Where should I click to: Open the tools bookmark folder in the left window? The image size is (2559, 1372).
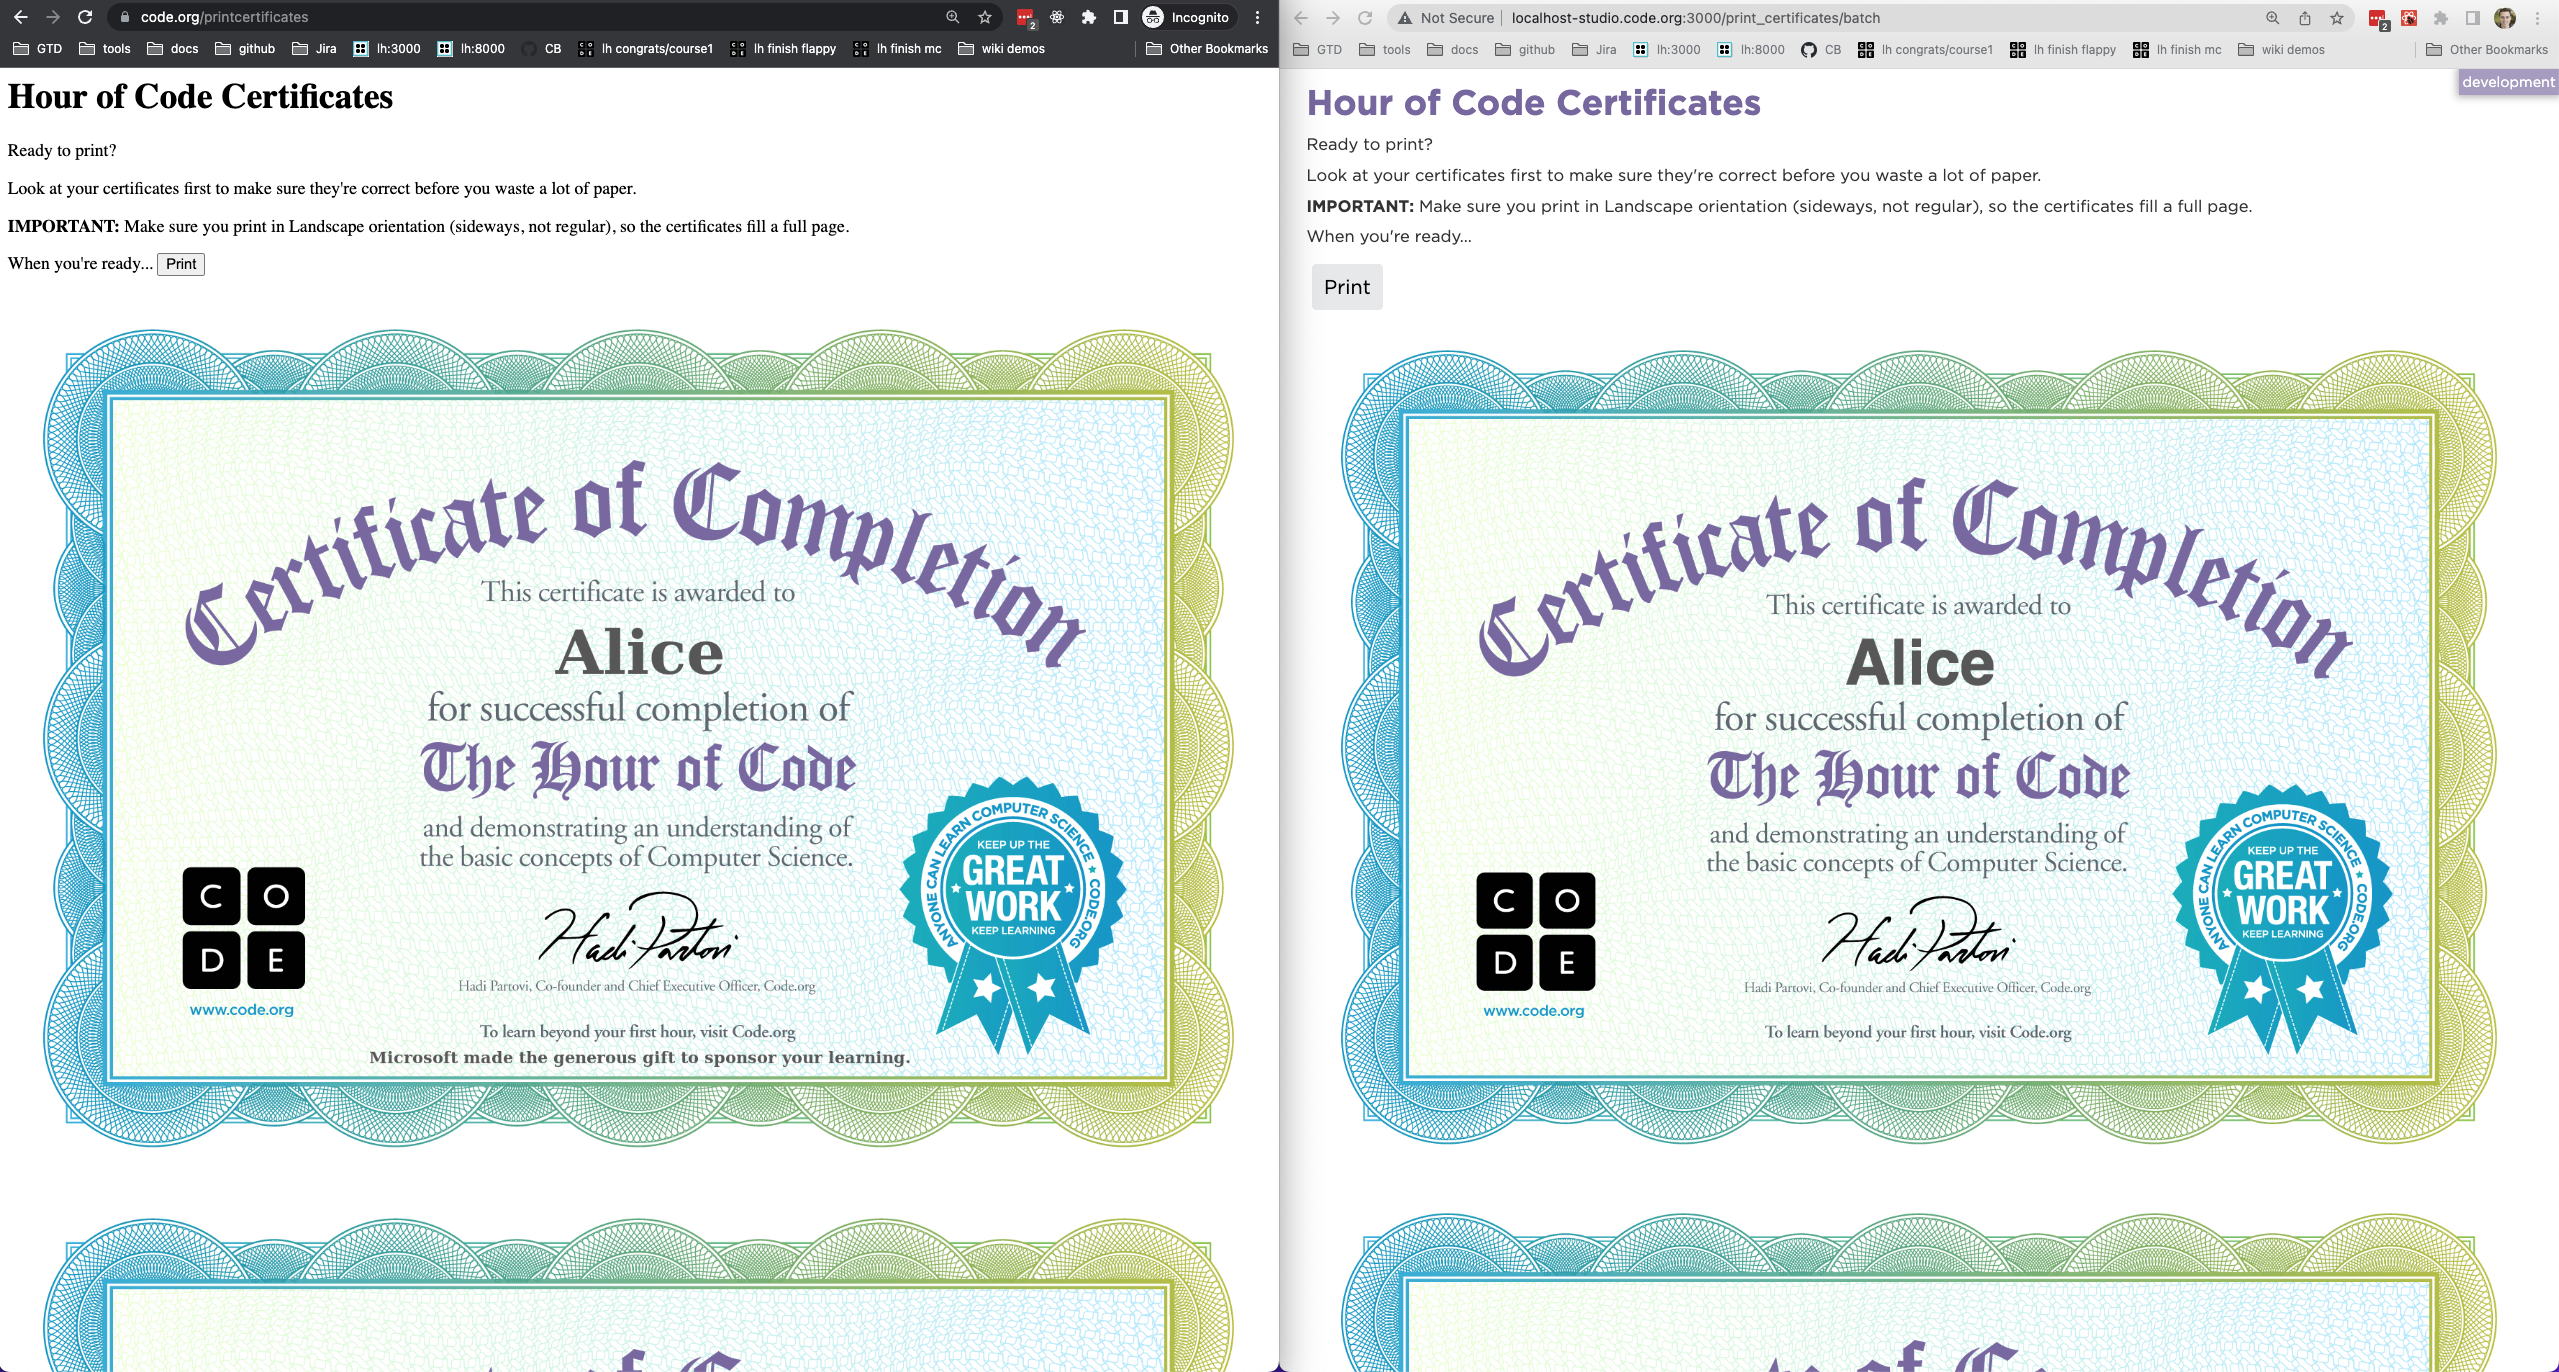click(x=105, y=48)
